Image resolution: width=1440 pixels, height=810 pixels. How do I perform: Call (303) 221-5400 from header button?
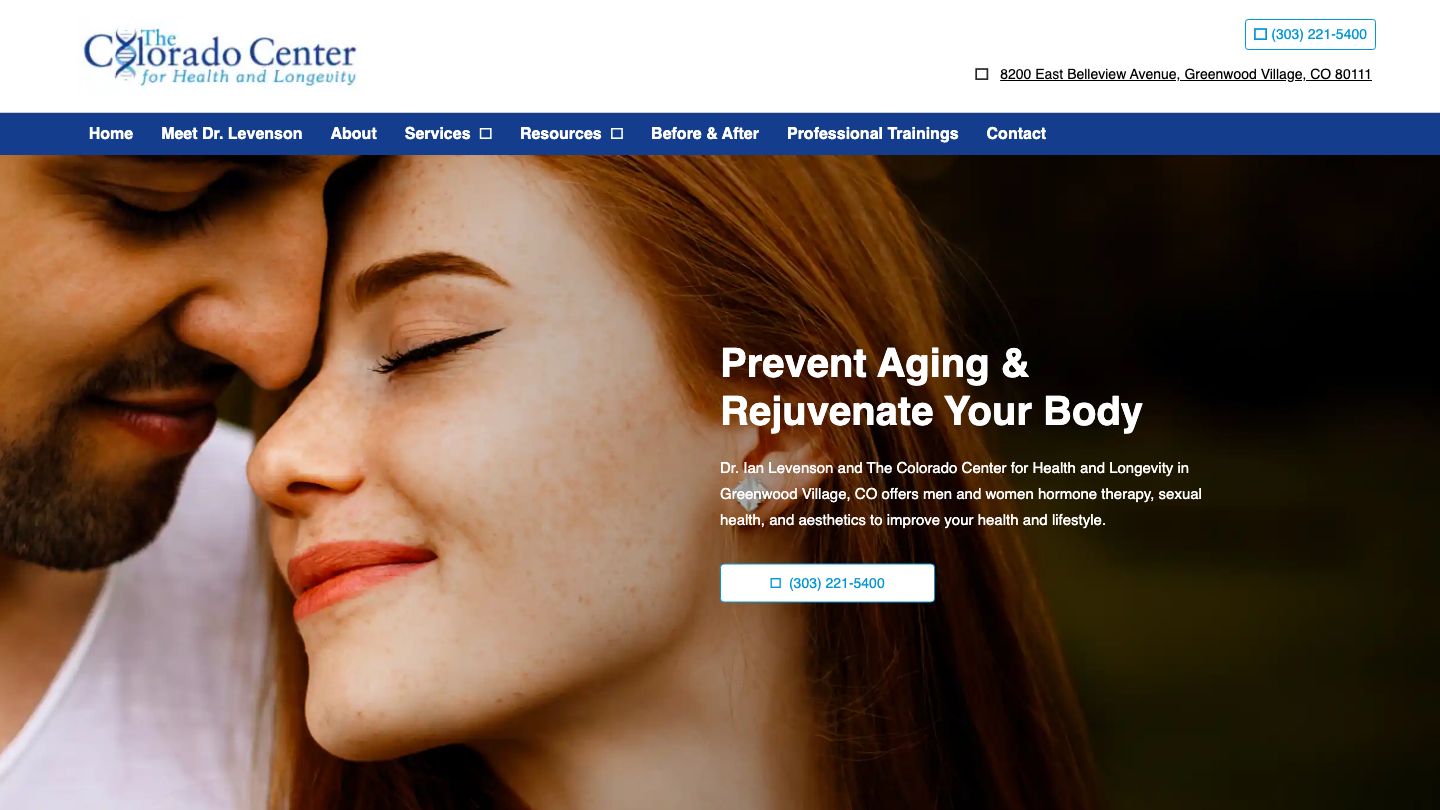(x=1310, y=34)
